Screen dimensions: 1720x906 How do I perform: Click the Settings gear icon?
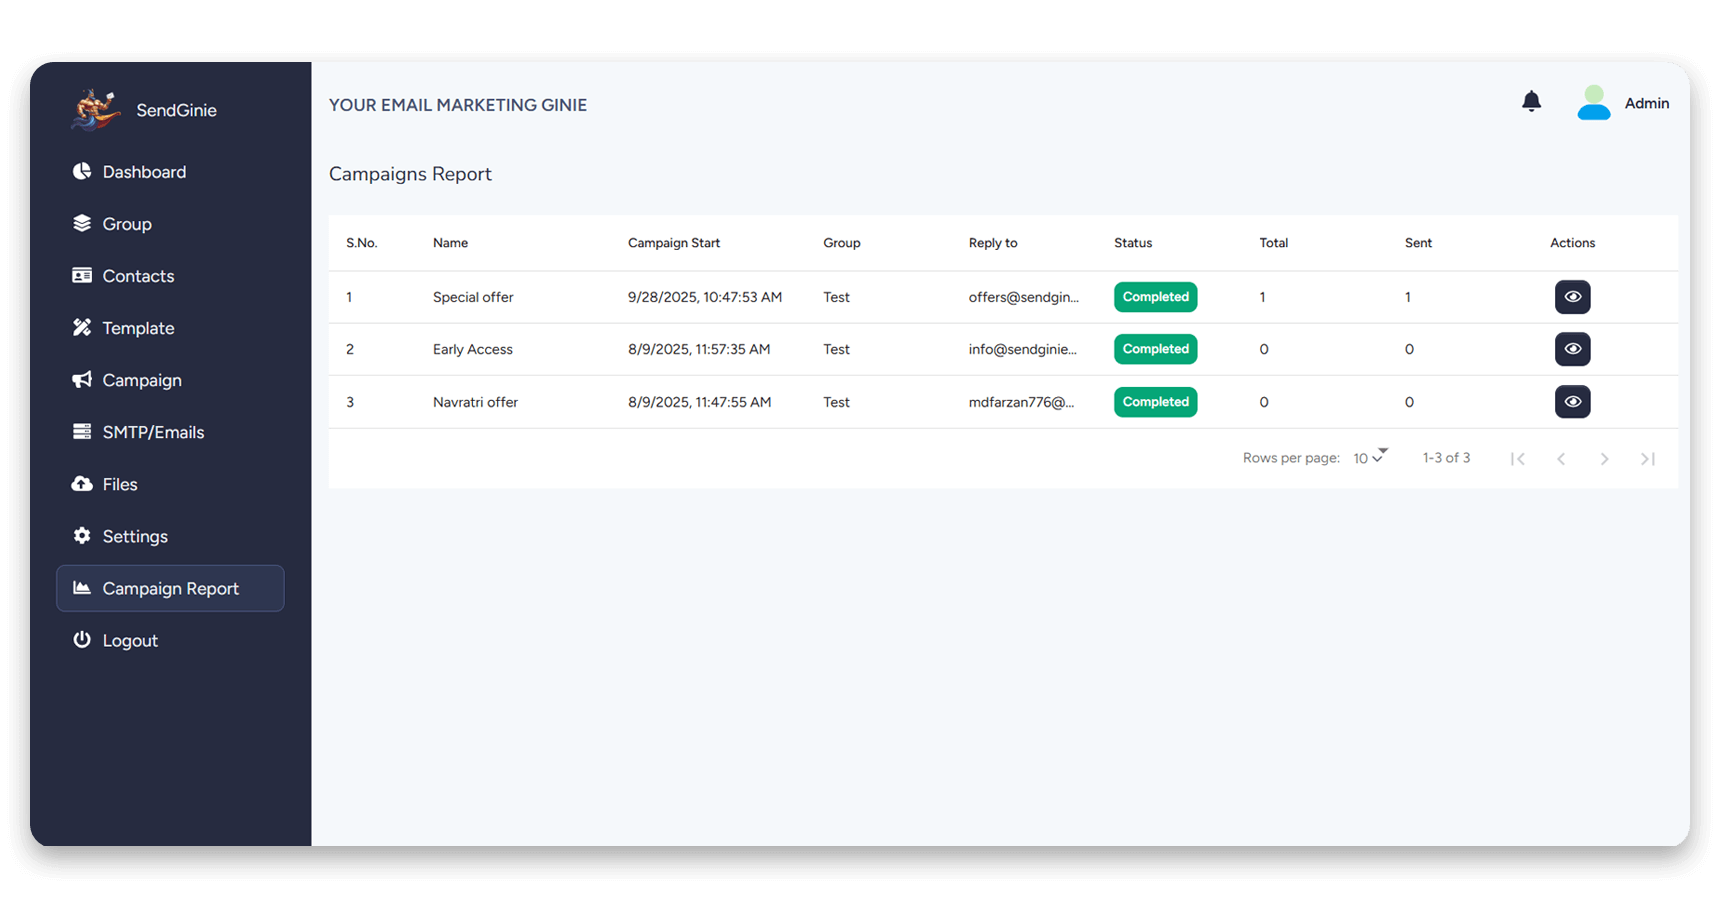(82, 536)
